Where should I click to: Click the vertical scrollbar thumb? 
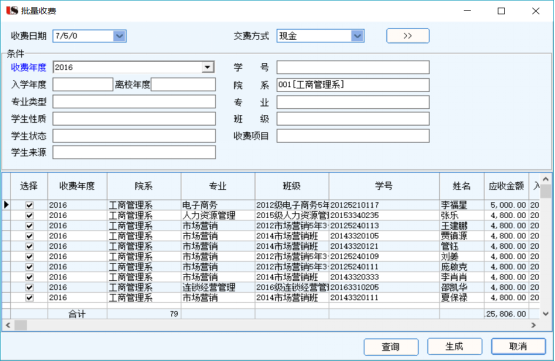(x=545, y=191)
